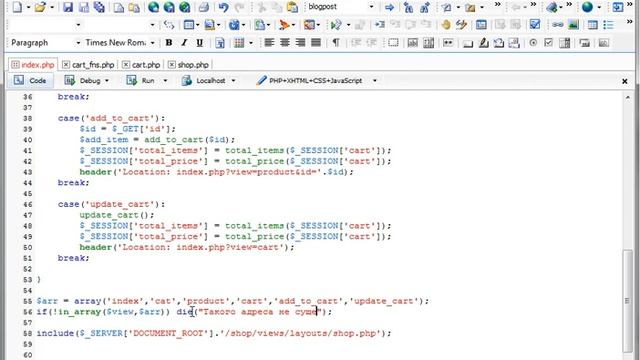640x360 pixels.
Task: Expand the Run dropdown arrow
Action: click(x=165, y=81)
